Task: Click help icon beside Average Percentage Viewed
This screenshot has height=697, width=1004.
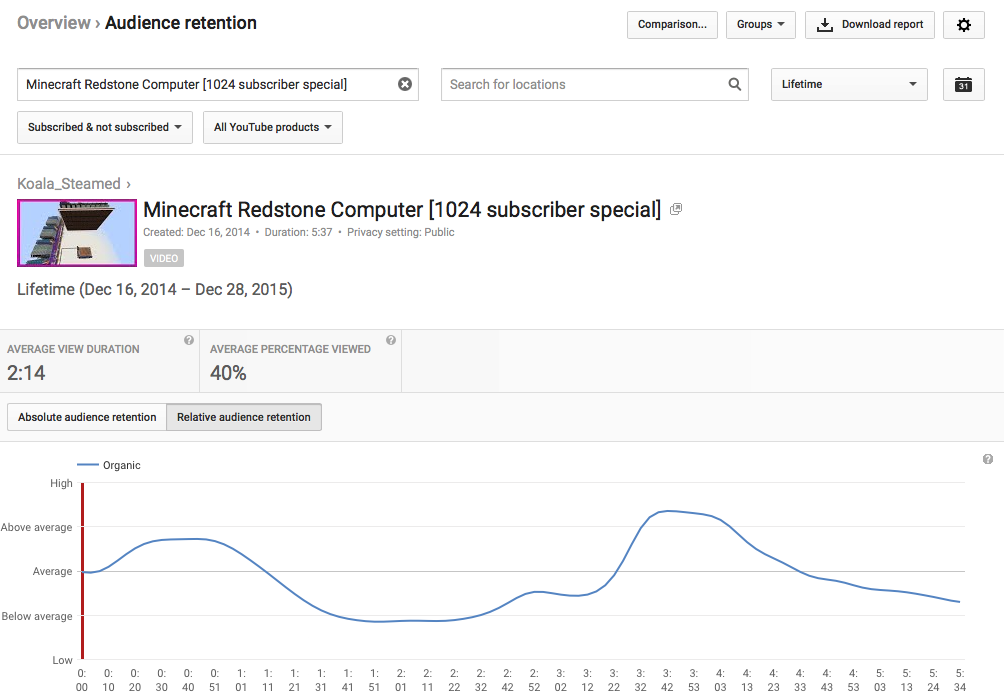Action: click(x=391, y=341)
